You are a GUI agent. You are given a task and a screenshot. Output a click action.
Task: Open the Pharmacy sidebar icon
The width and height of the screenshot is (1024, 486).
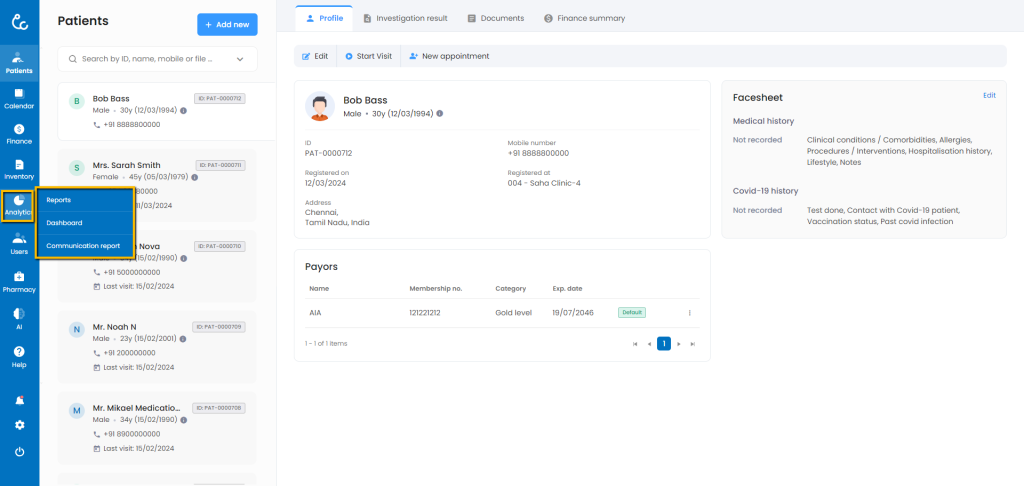(19, 281)
